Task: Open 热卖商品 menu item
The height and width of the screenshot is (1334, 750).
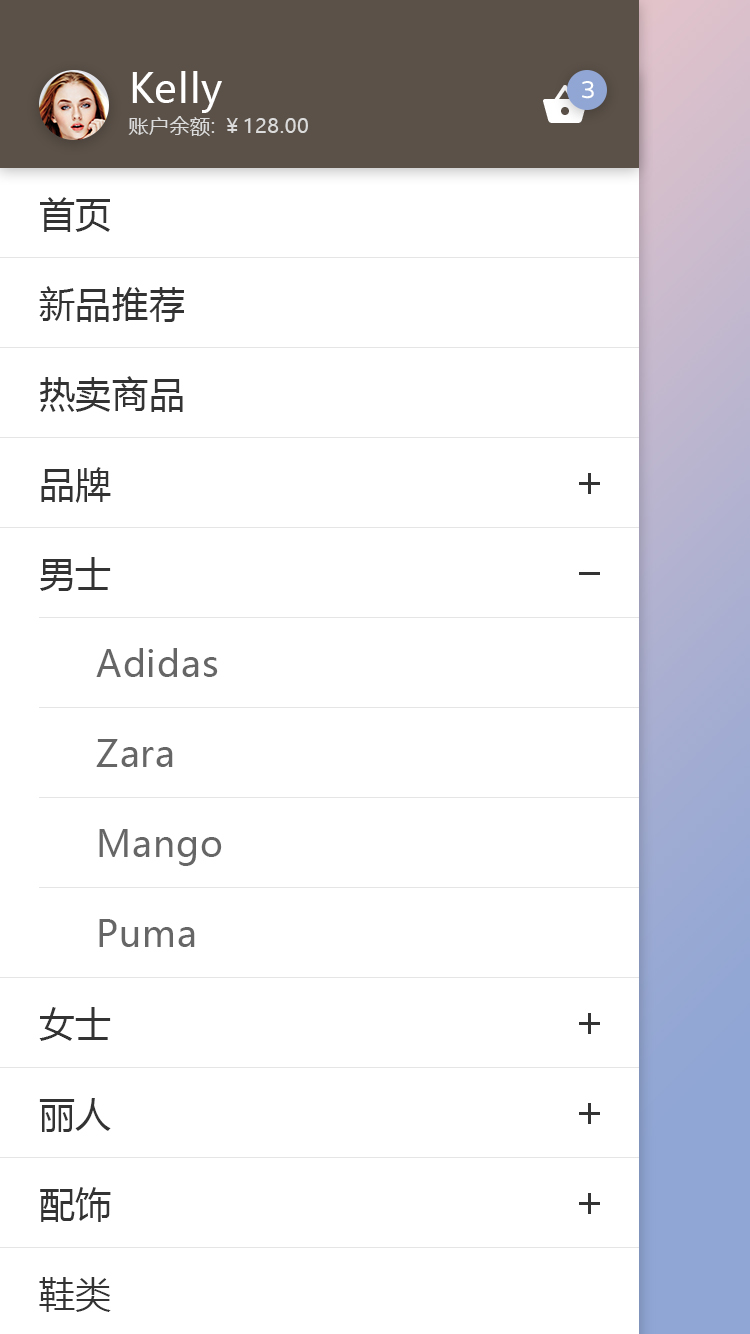Action: coord(319,393)
